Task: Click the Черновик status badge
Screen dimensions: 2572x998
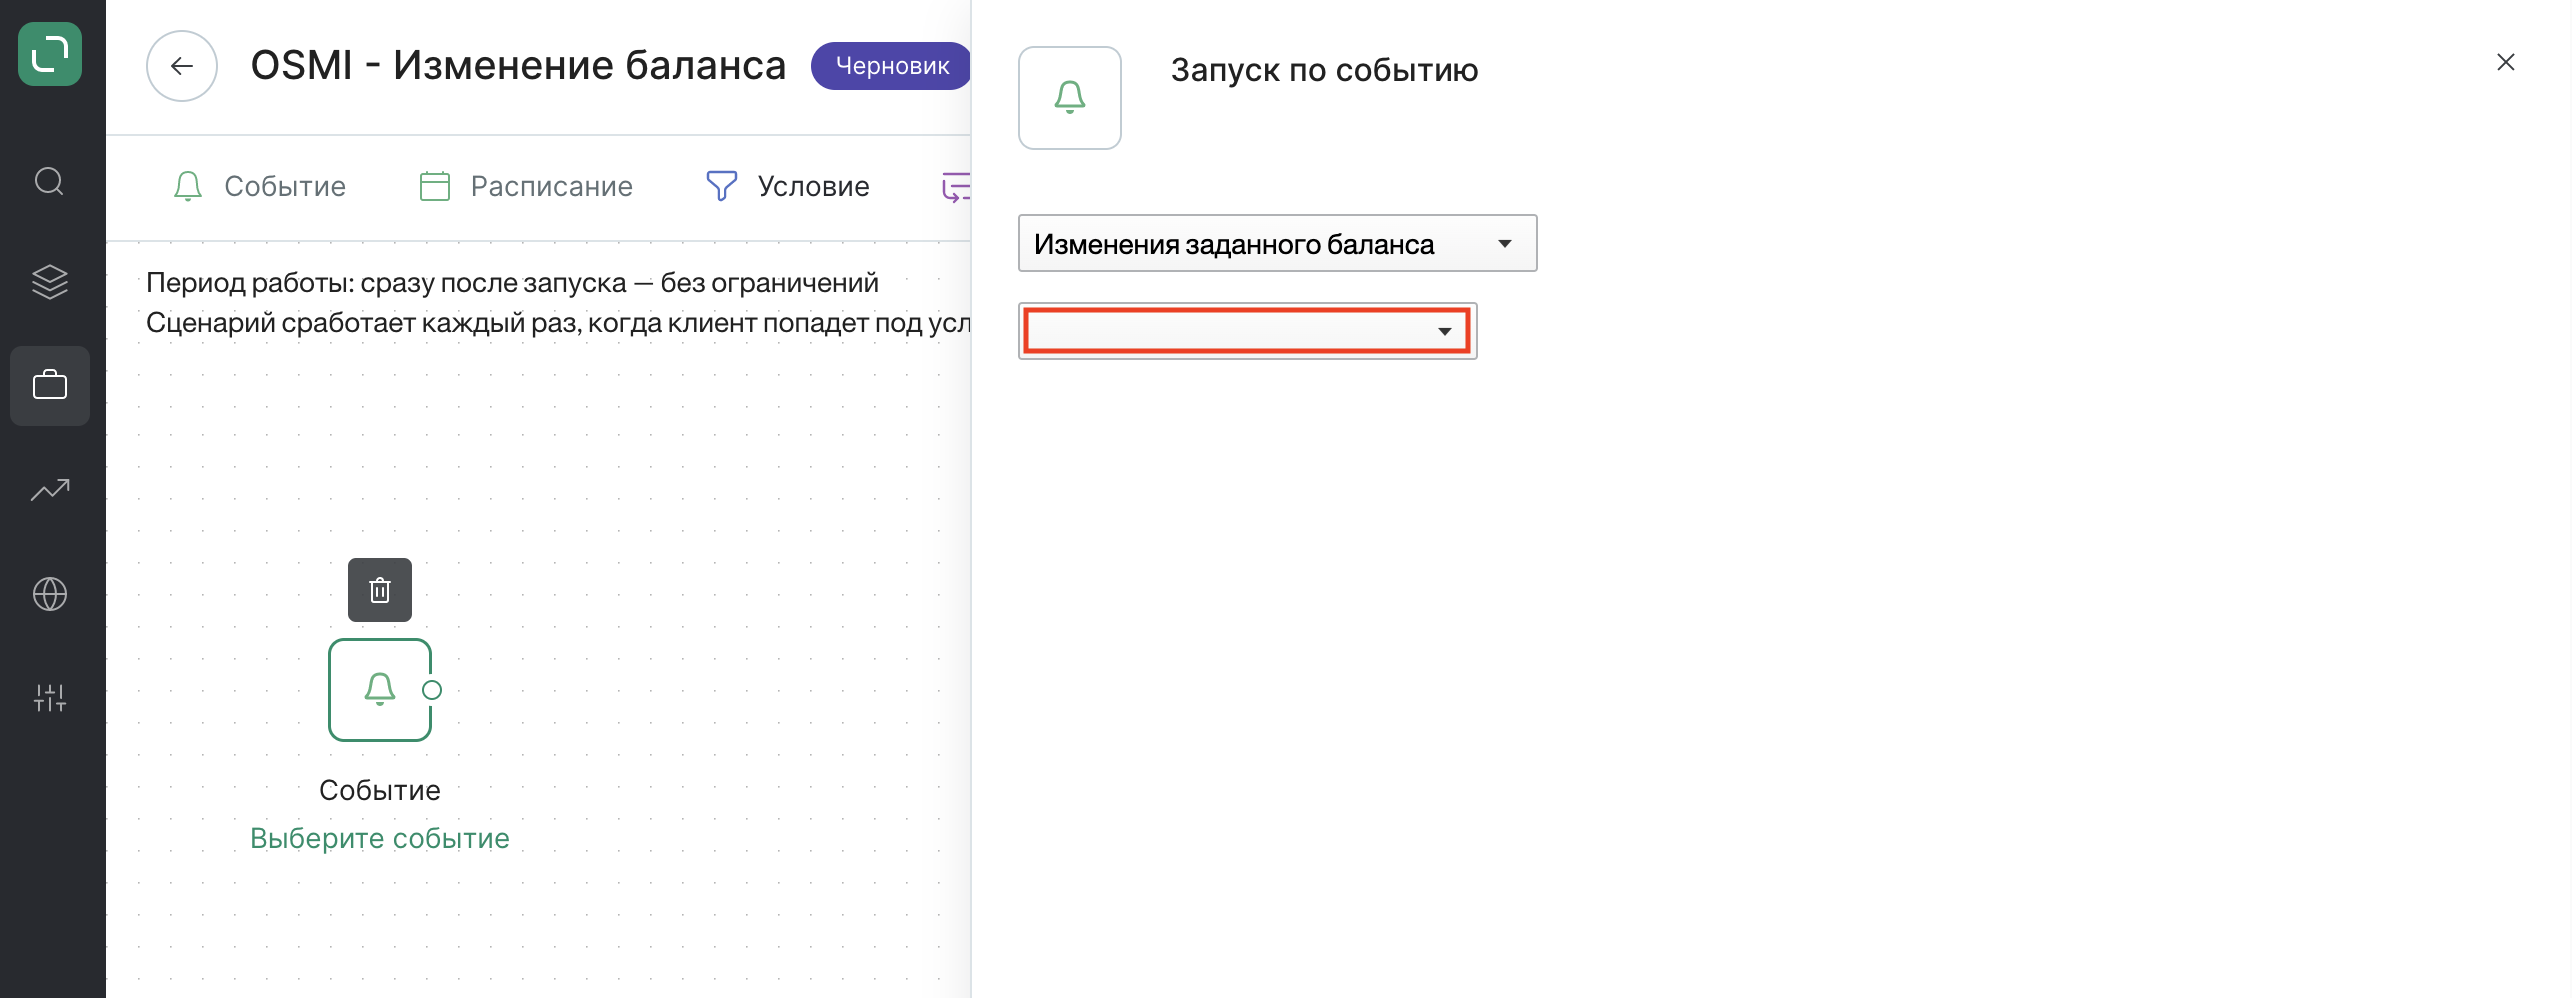Action: tap(891, 66)
